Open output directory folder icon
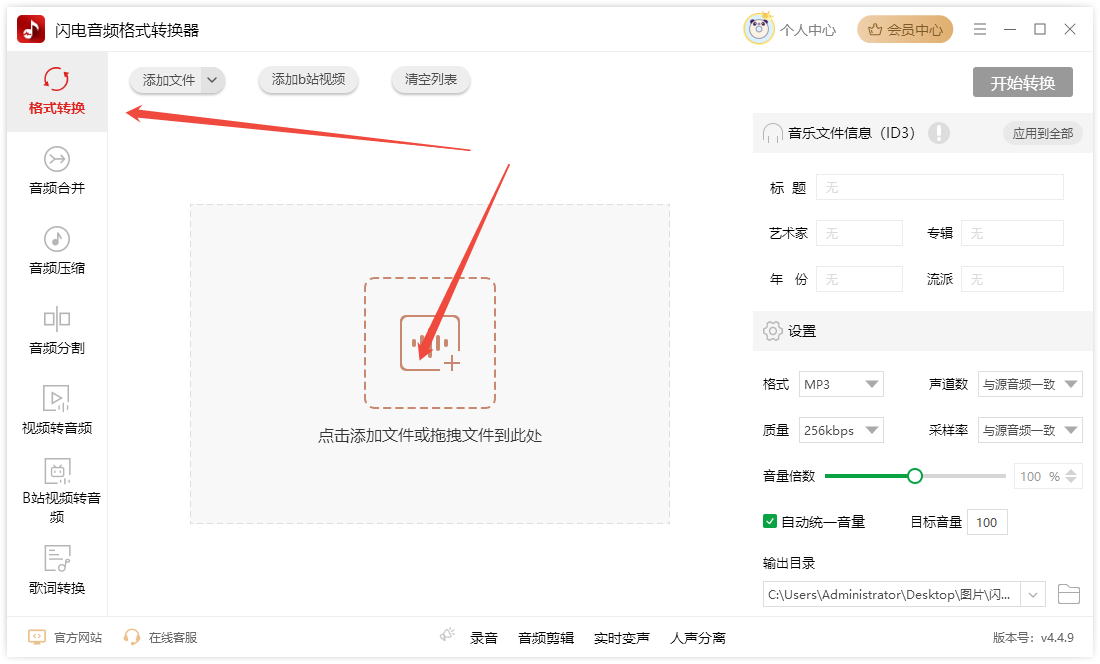 pos(1069,595)
